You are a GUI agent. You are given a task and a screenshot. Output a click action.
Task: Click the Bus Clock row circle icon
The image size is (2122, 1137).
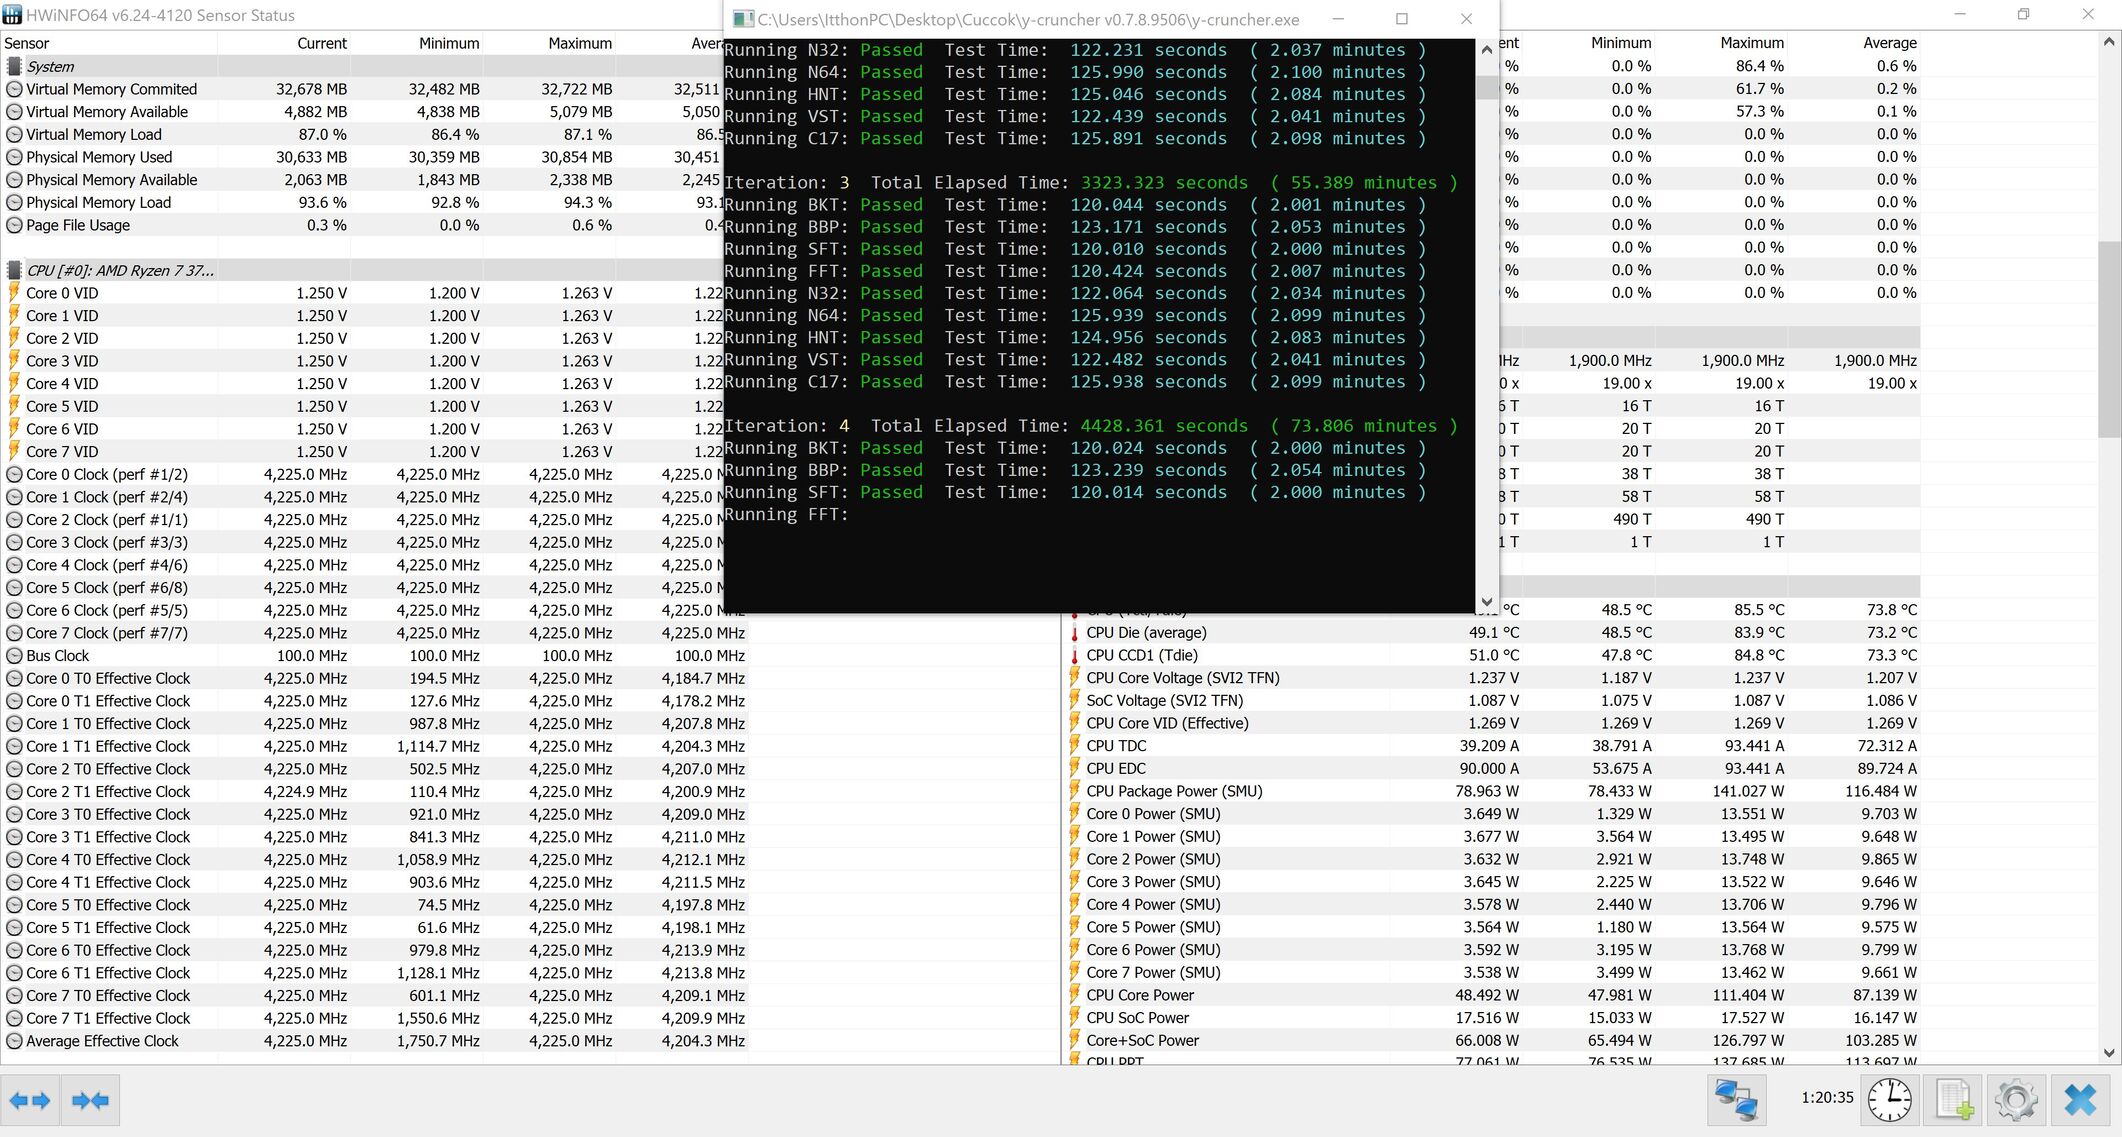[14, 656]
